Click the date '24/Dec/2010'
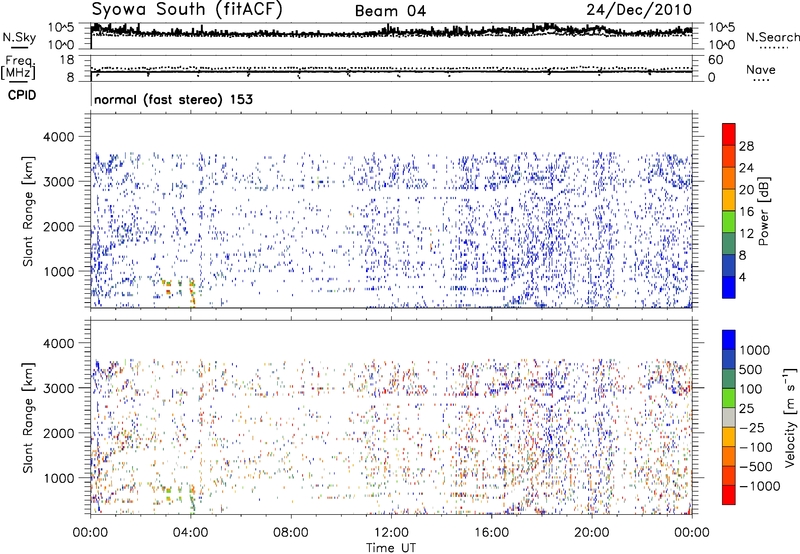This screenshot has width=800, height=554. pyautogui.click(x=639, y=10)
